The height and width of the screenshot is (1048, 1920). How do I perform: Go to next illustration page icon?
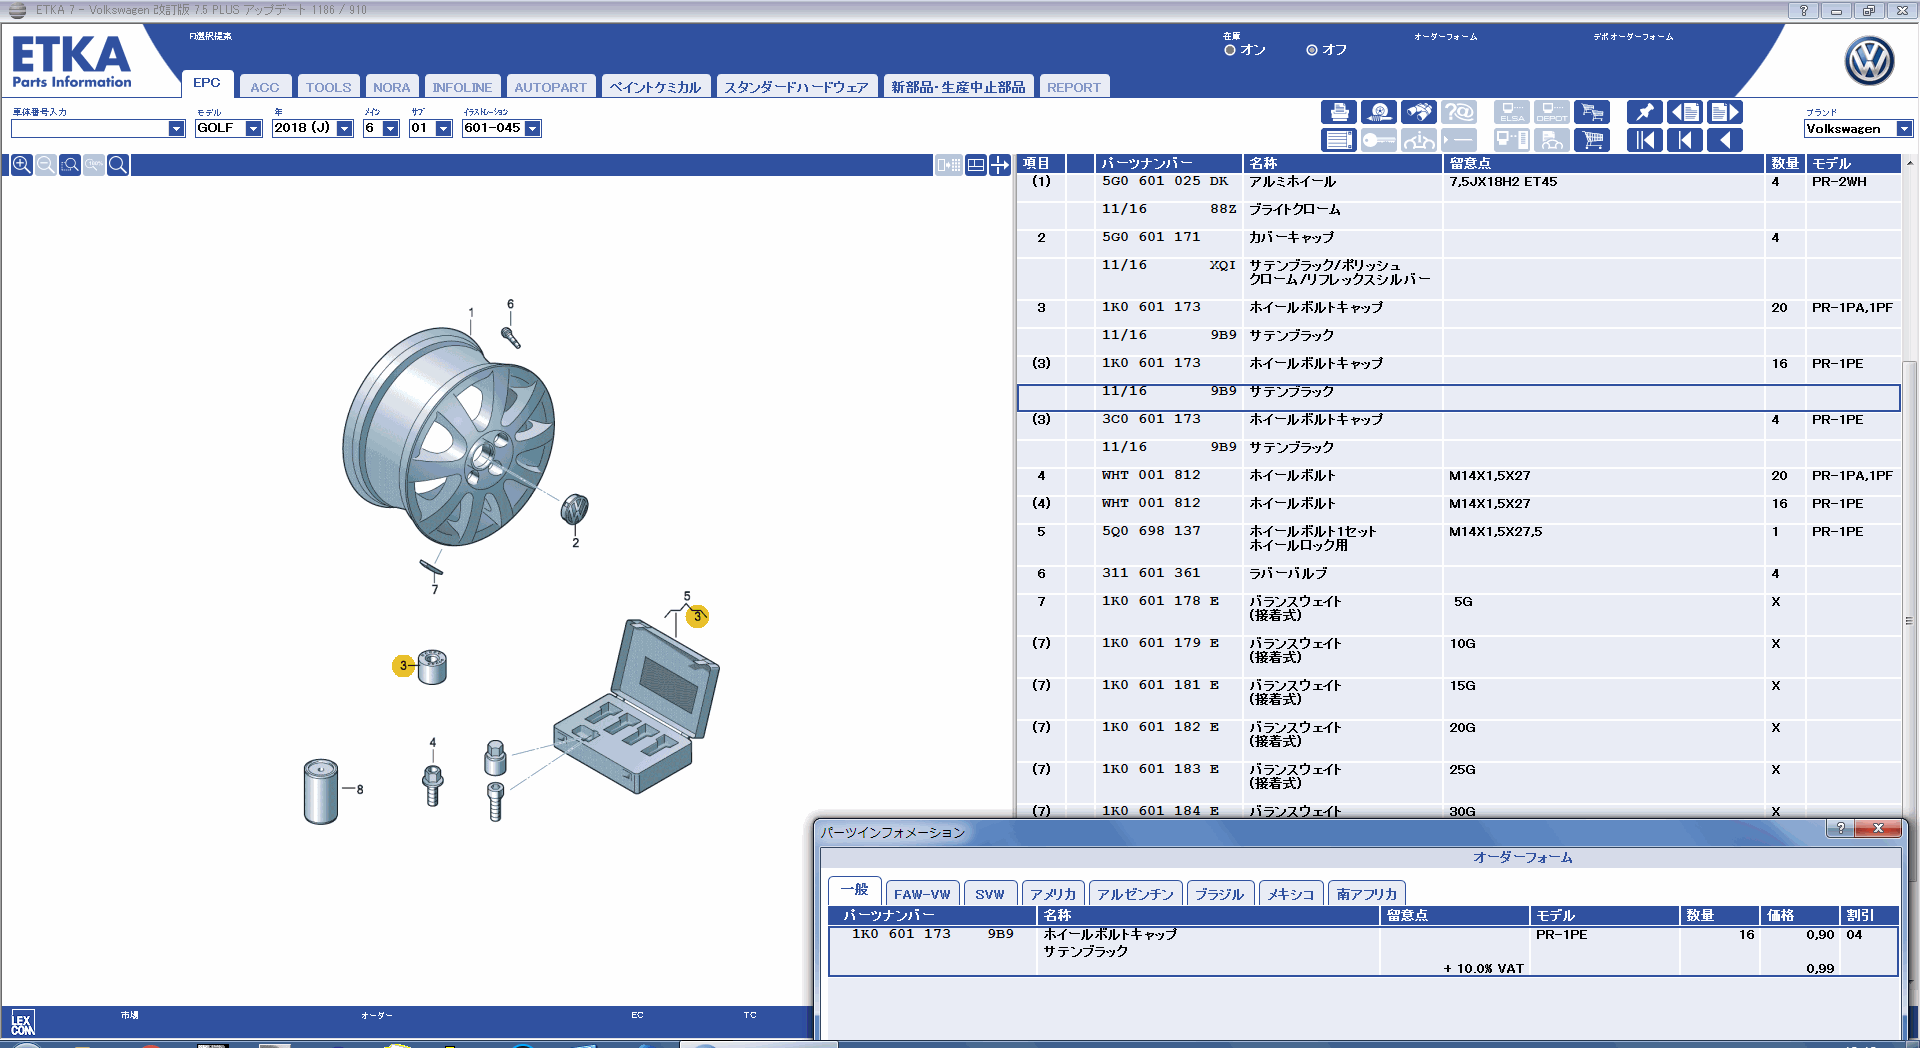tap(1724, 112)
